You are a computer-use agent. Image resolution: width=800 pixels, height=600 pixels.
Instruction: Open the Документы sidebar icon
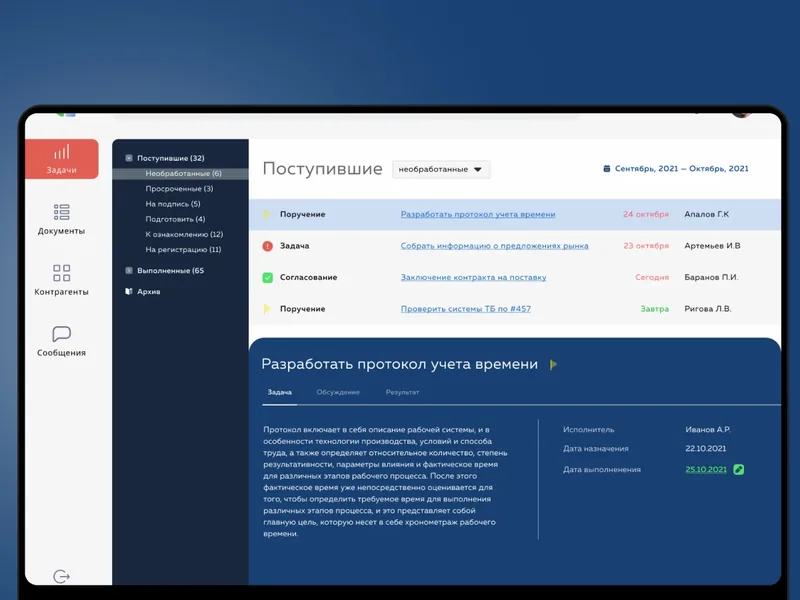click(x=62, y=212)
